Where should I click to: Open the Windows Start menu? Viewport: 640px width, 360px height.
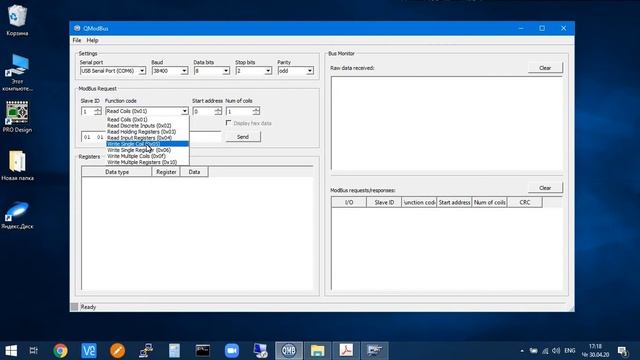coord(11,351)
